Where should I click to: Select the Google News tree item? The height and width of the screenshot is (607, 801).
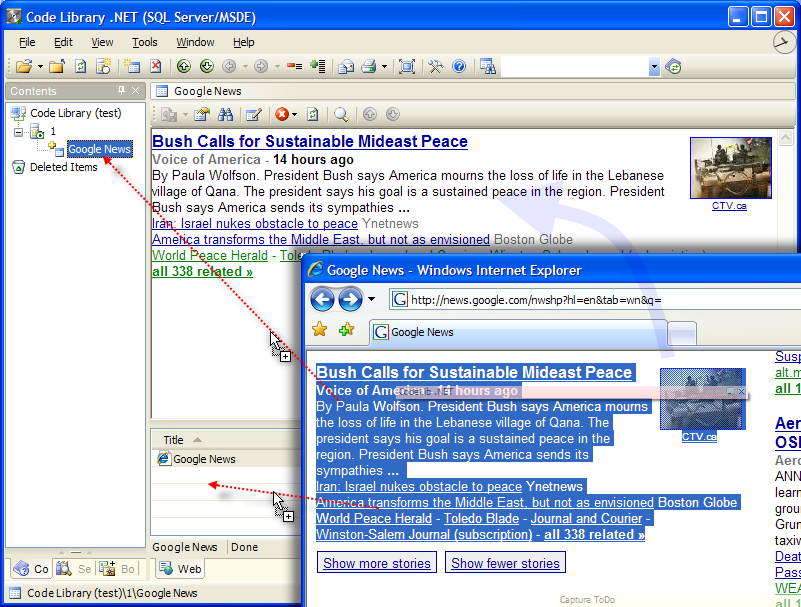(100, 149)
